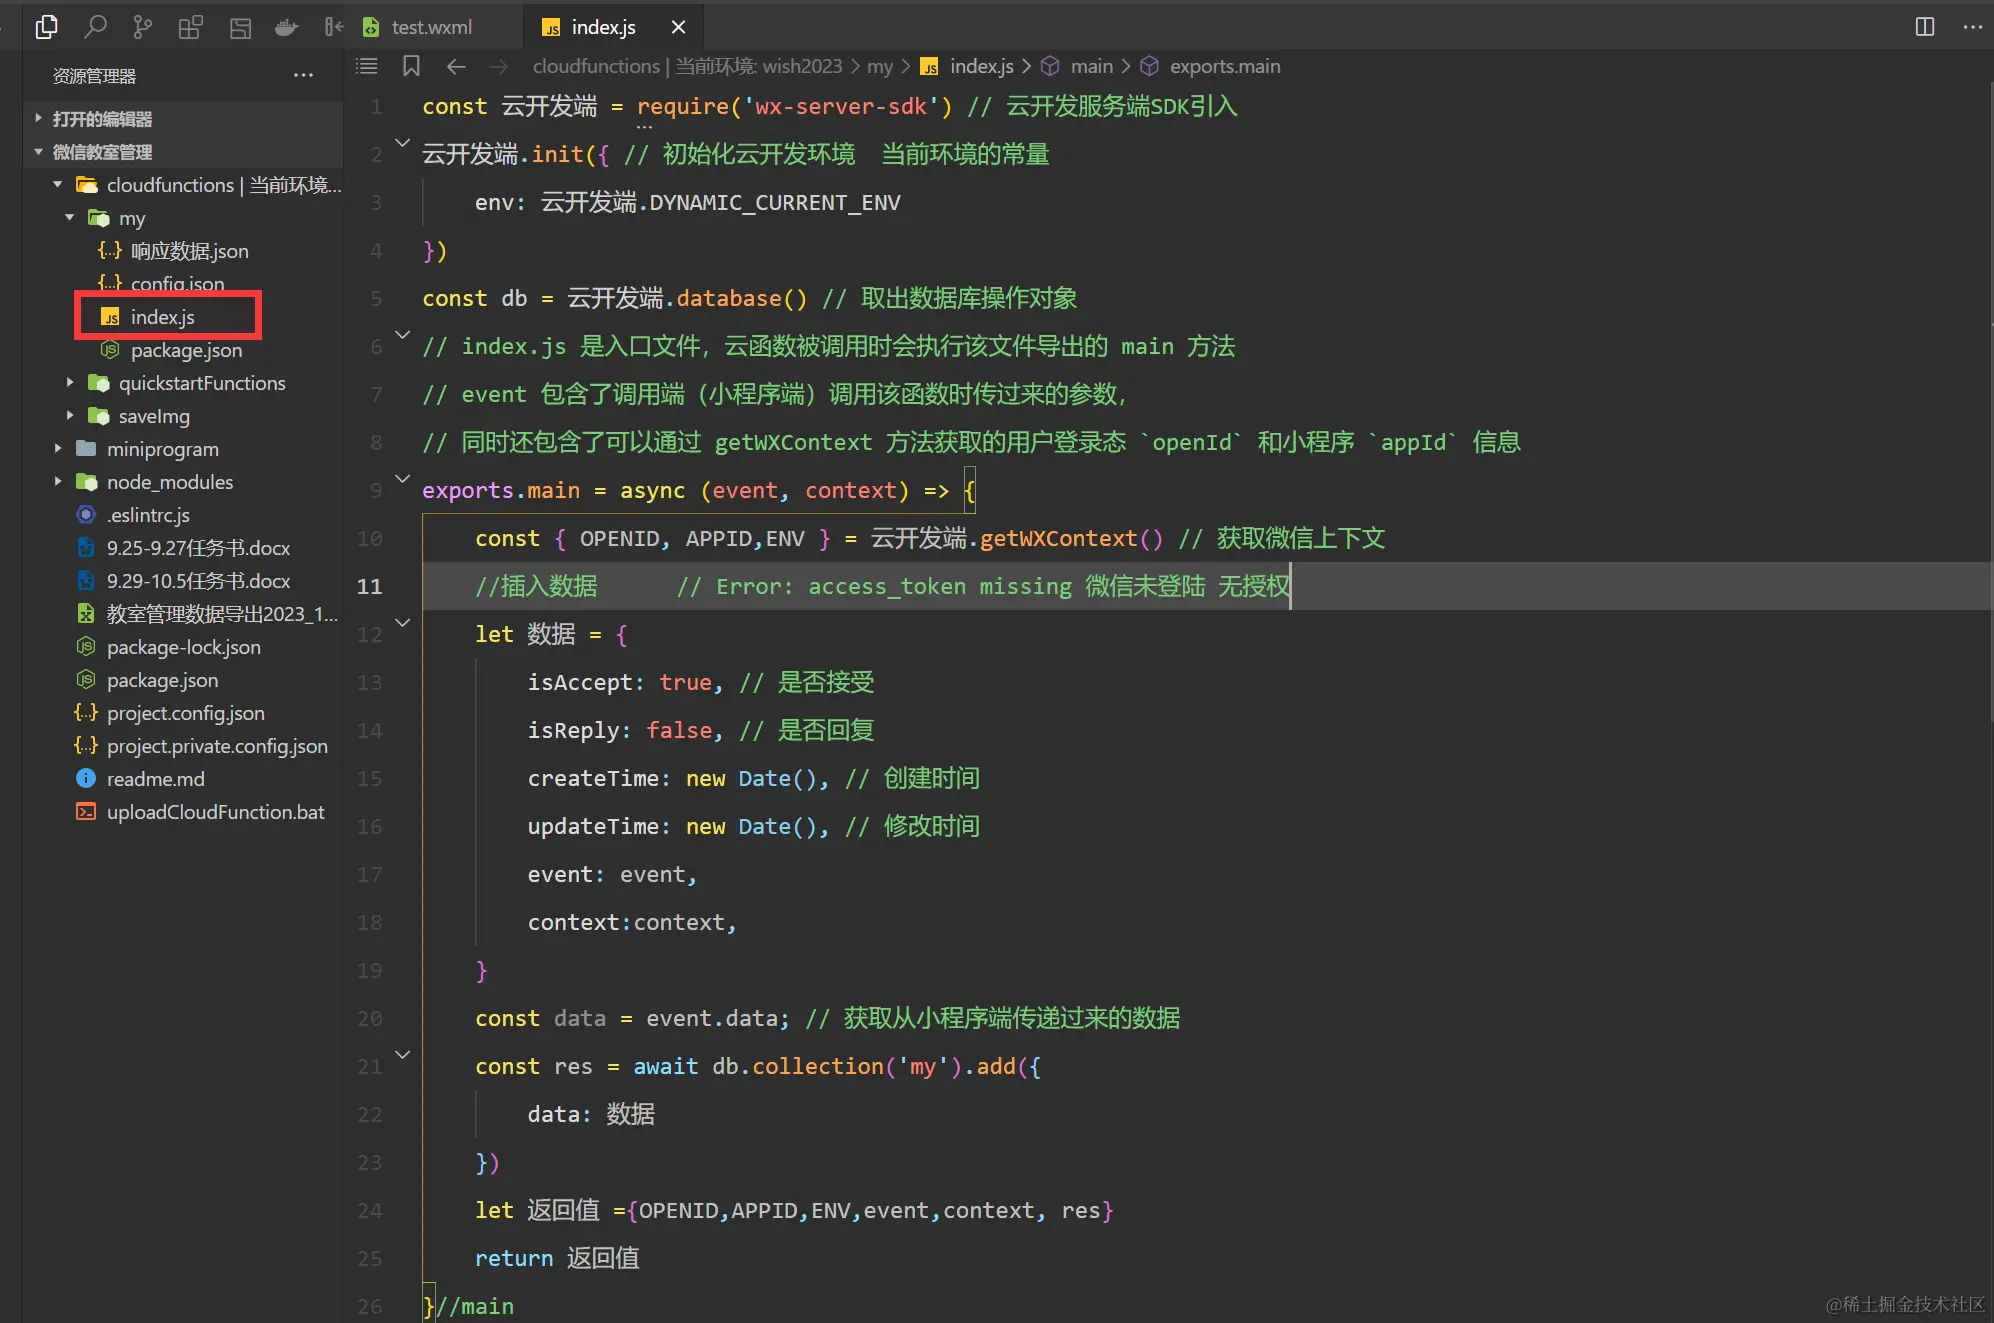Viewport: 1994px width, 1323px height.
Task: Open the Search panel in activity bar
Action: tap(96, 27)
